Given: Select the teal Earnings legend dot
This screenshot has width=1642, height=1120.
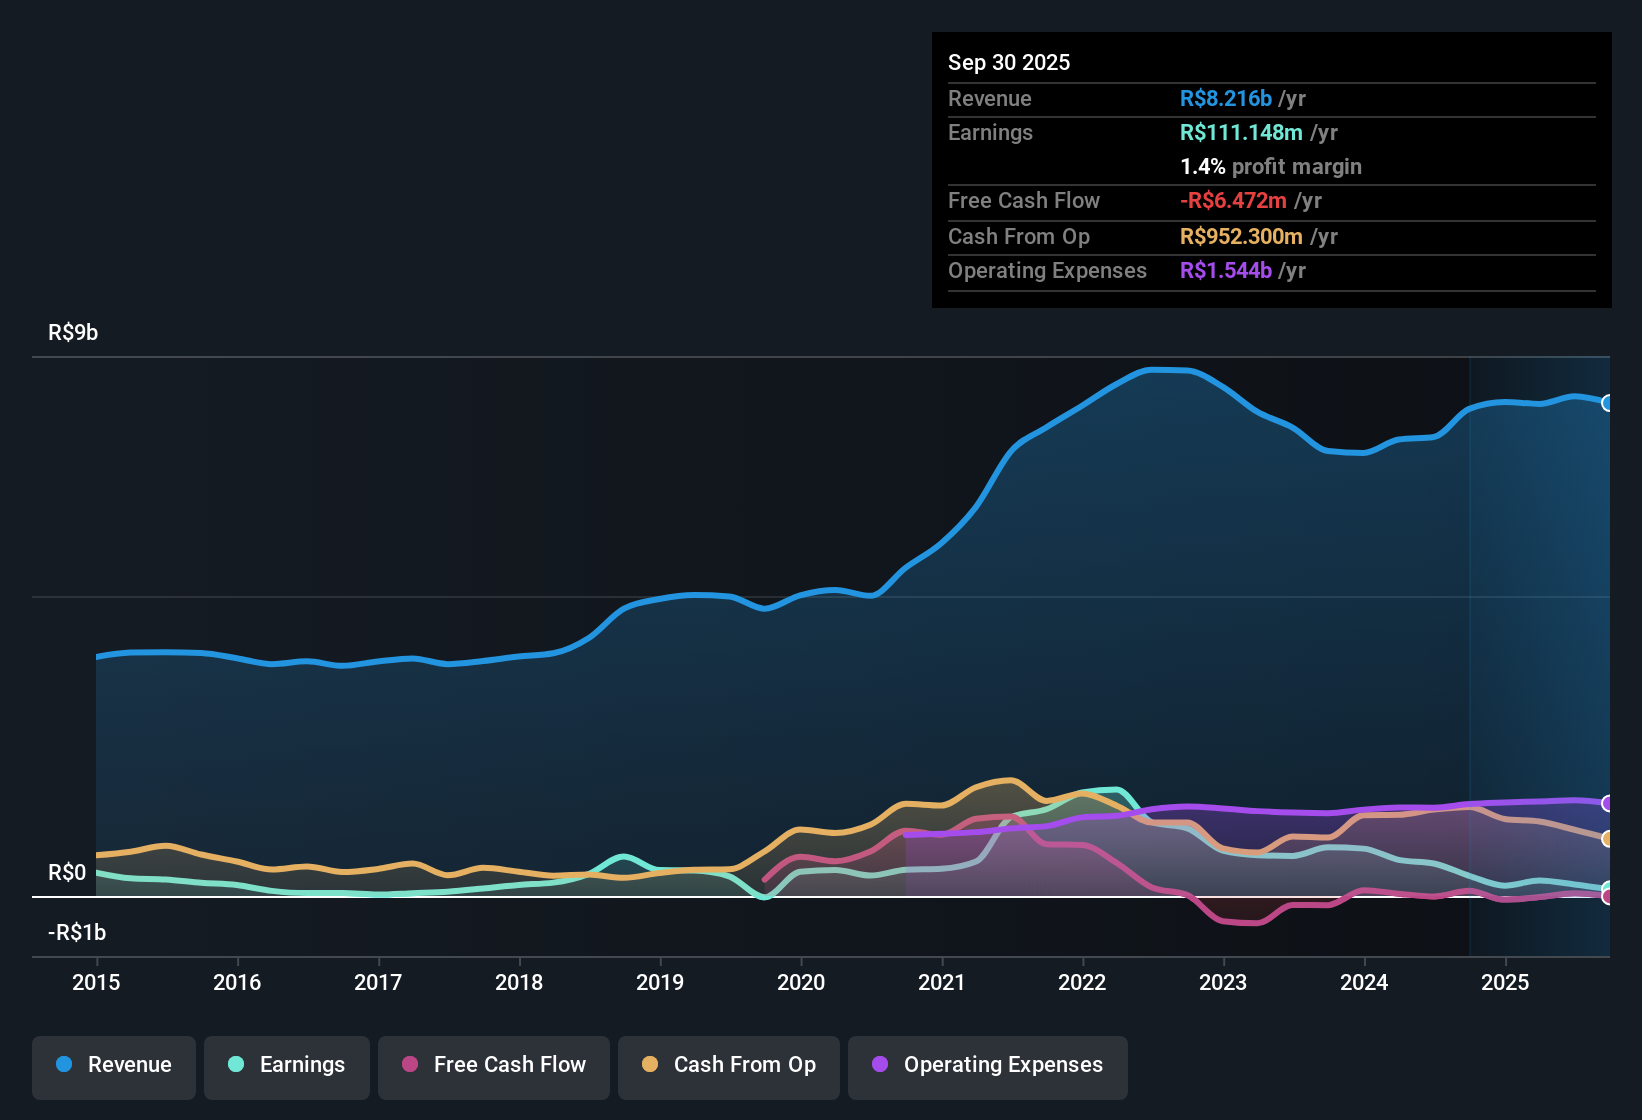Looking at the screenshot, I should pyautogui.click(x=235, y=1065).
